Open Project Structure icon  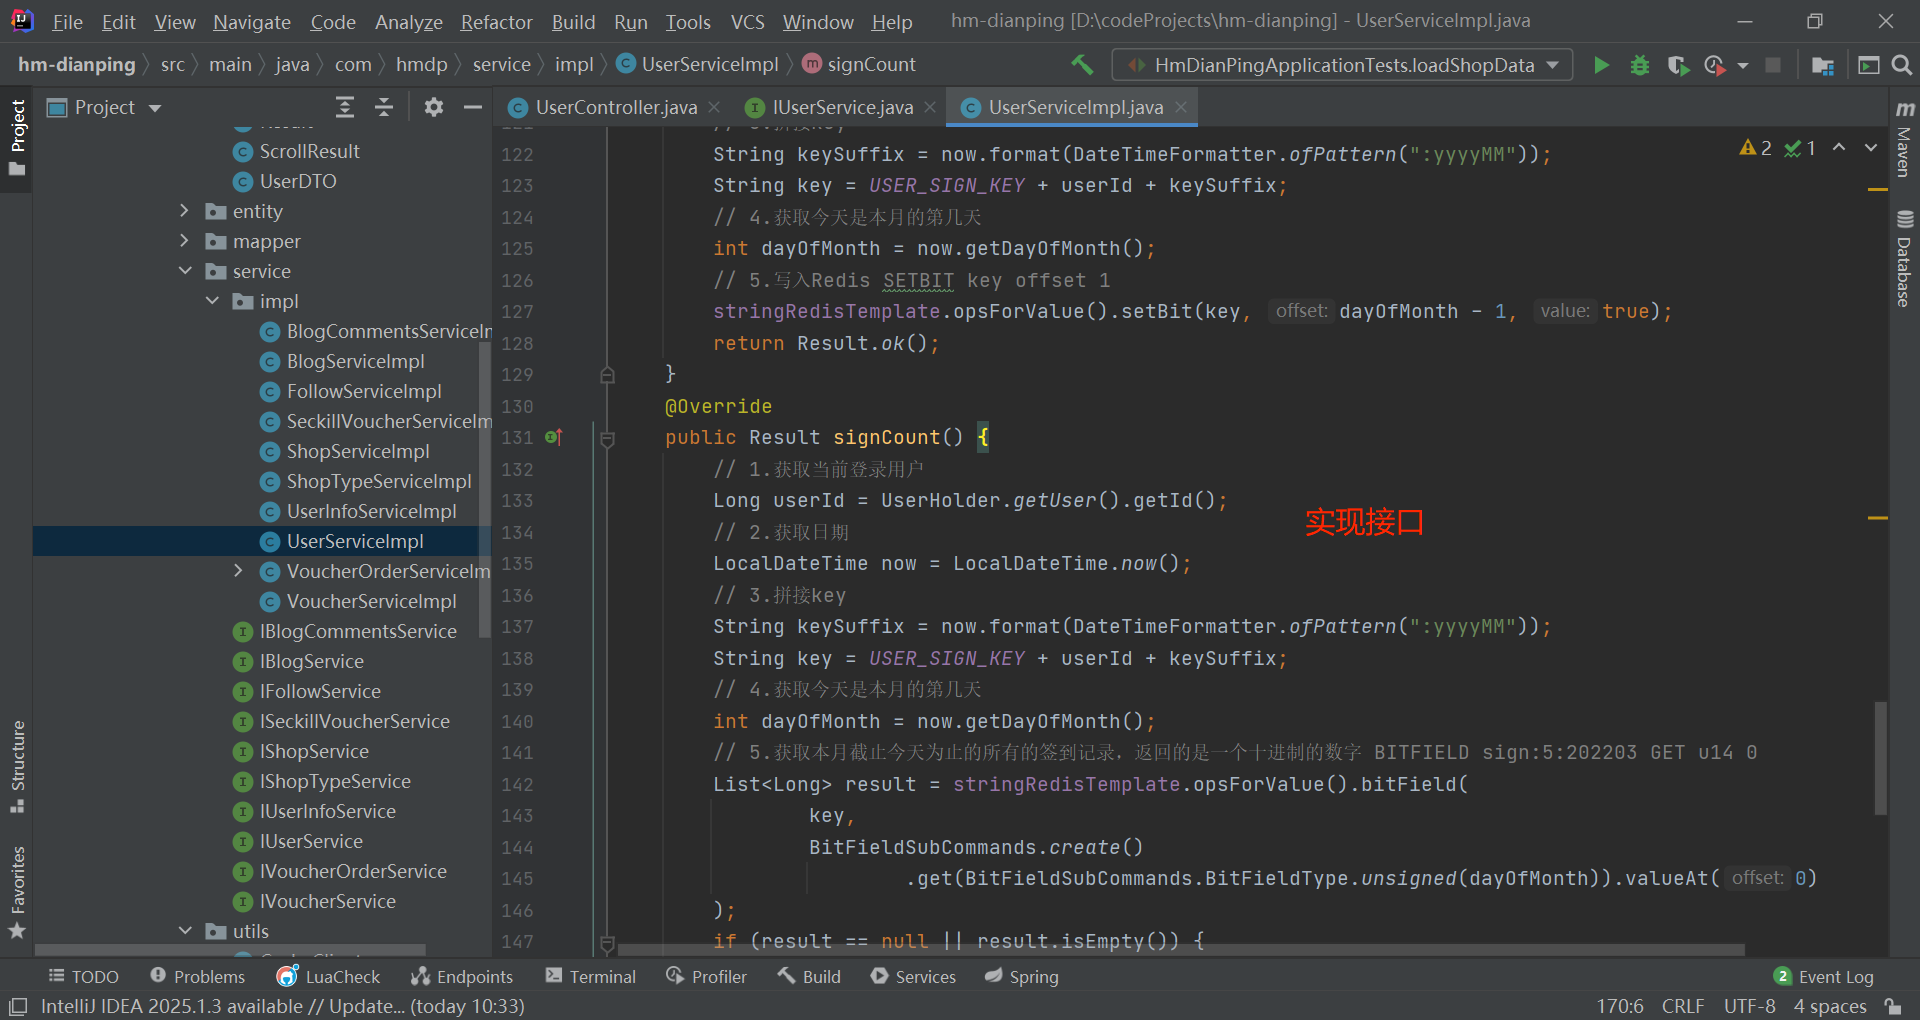click(1822, 65)
